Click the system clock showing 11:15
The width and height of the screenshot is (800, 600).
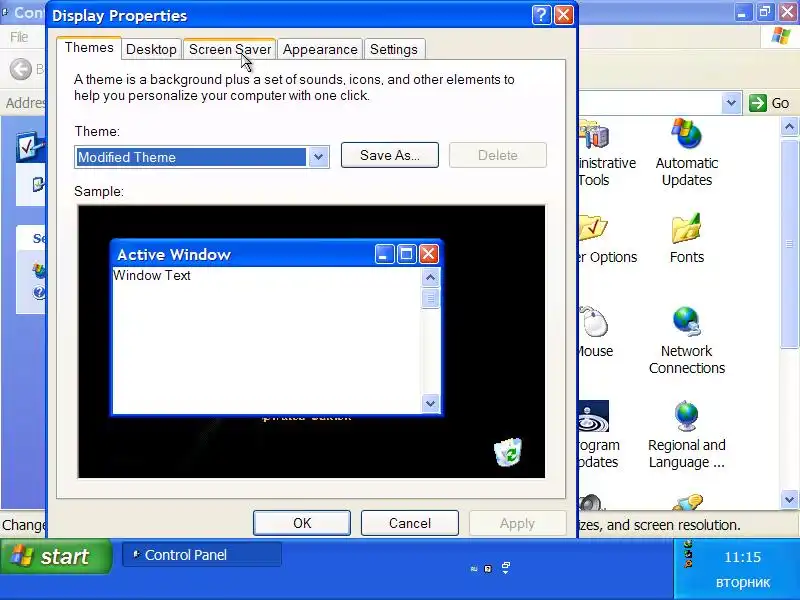pos(742,557)
